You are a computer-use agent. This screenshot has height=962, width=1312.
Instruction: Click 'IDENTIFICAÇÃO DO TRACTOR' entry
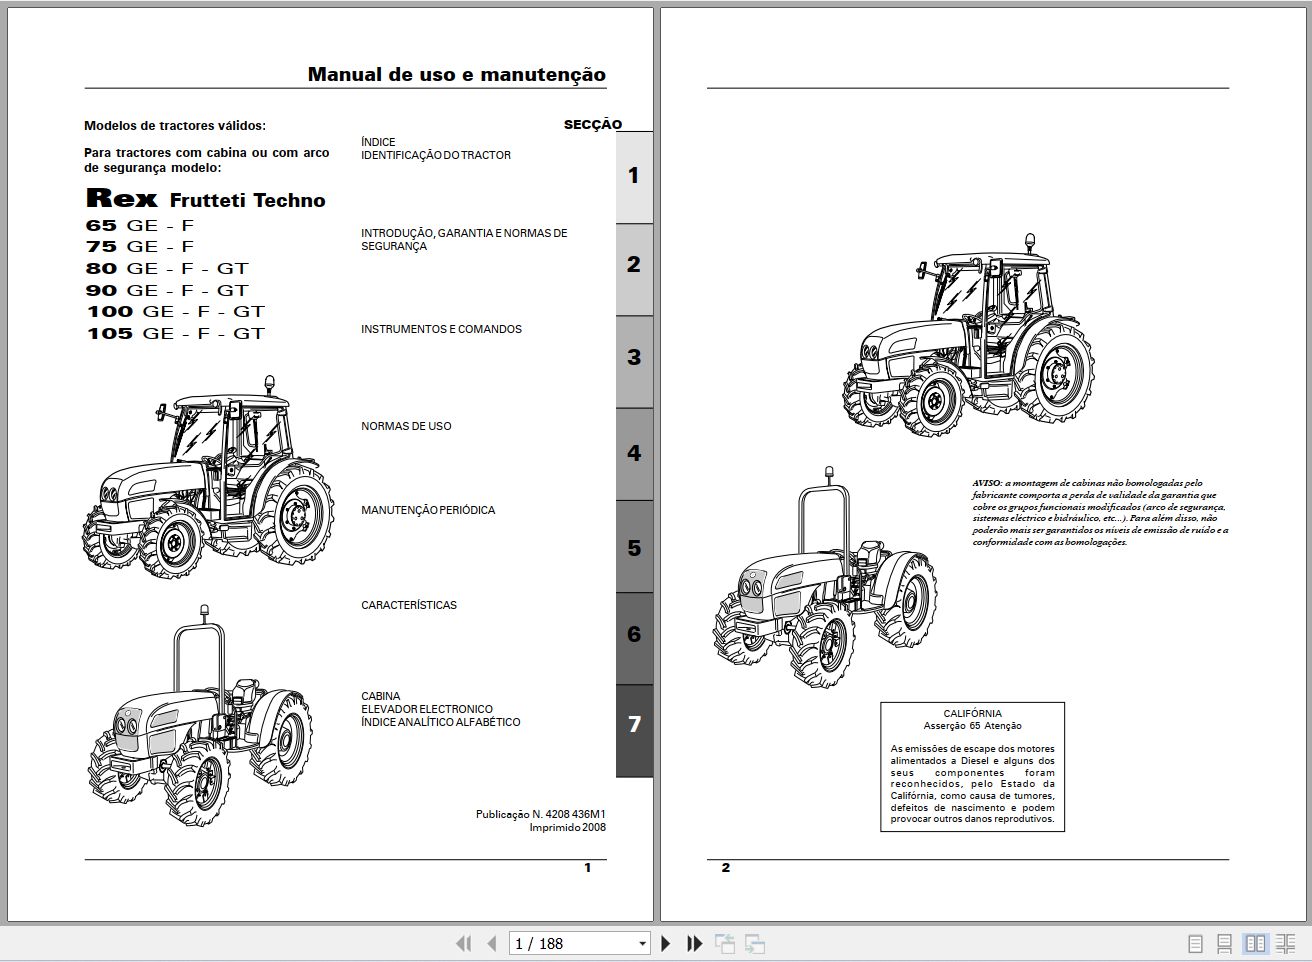pyautogui.click(x=436, y=155)
